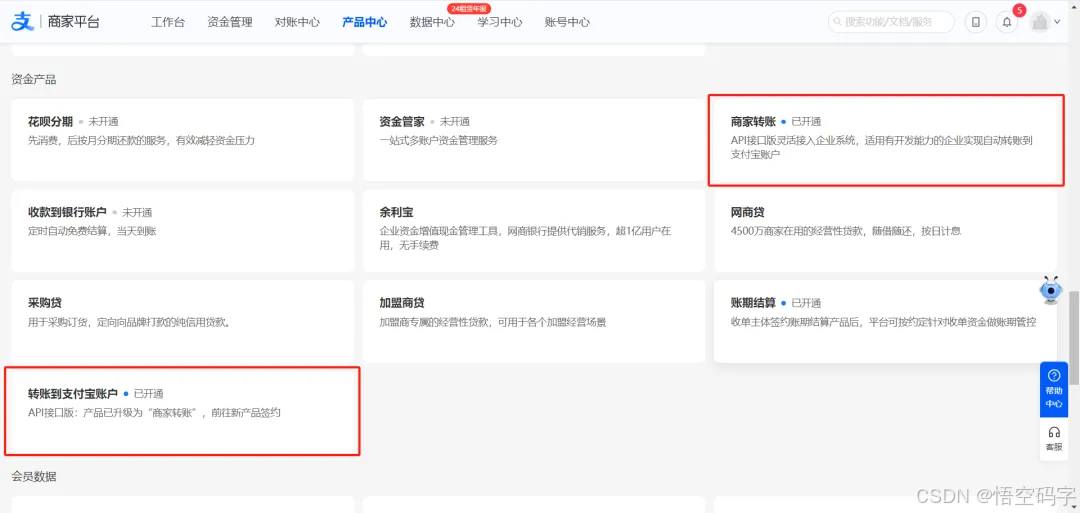
Task: Open the 花呗分期 product card
Action: click(183, 140)
